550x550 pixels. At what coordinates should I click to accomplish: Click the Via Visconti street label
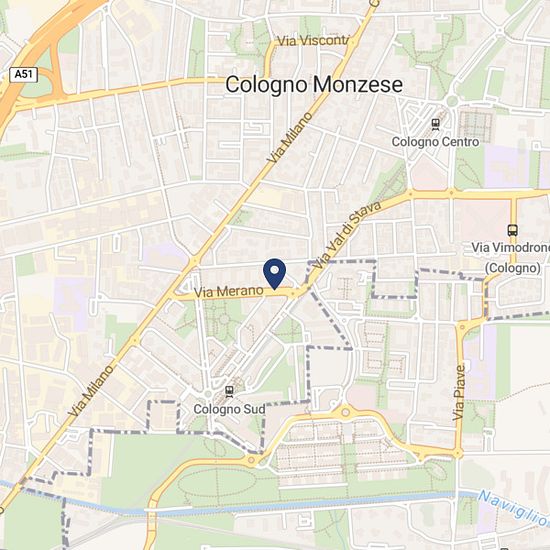click(313, 41)
